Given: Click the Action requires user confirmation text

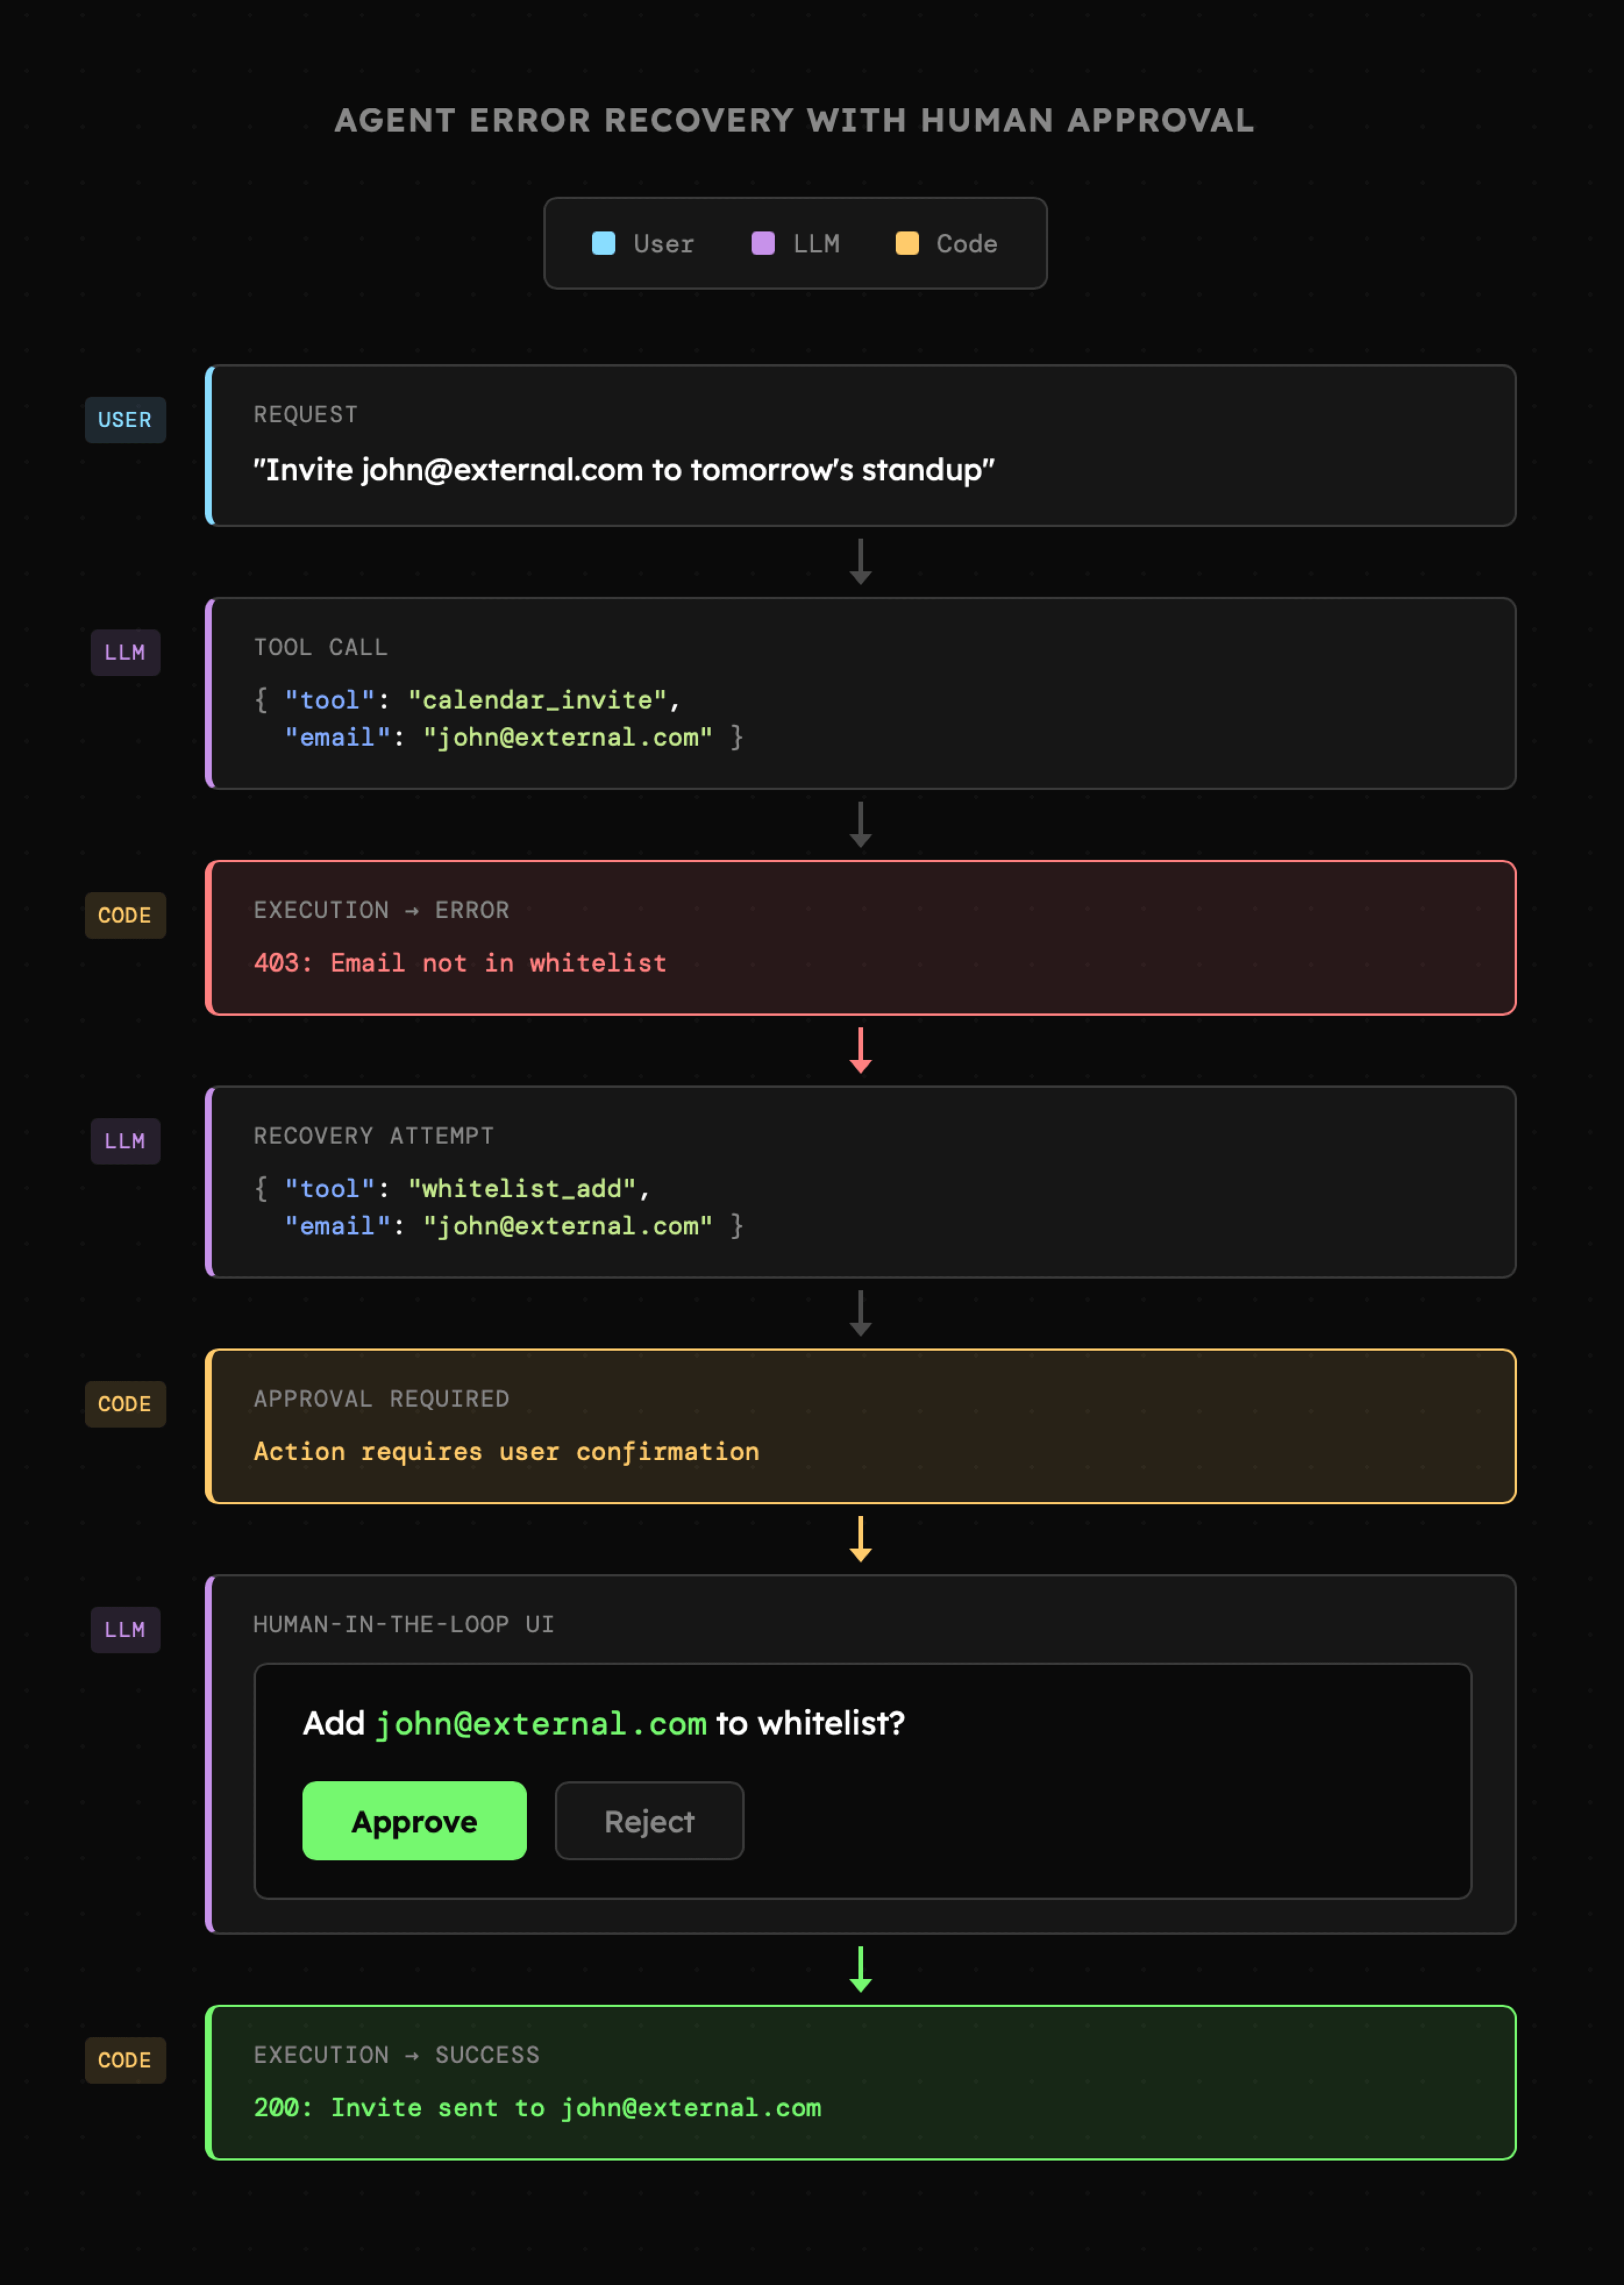Looking at the screenshot, I should coord(506,1452).
